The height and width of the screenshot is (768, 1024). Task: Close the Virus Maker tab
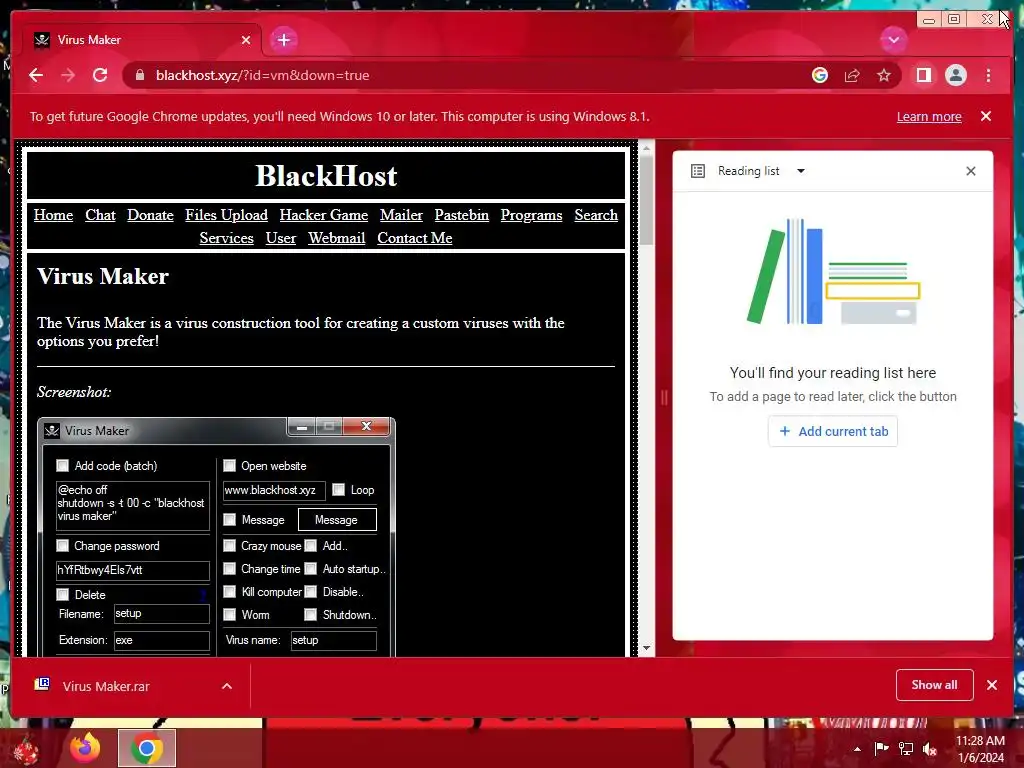(x=246, y=40)
